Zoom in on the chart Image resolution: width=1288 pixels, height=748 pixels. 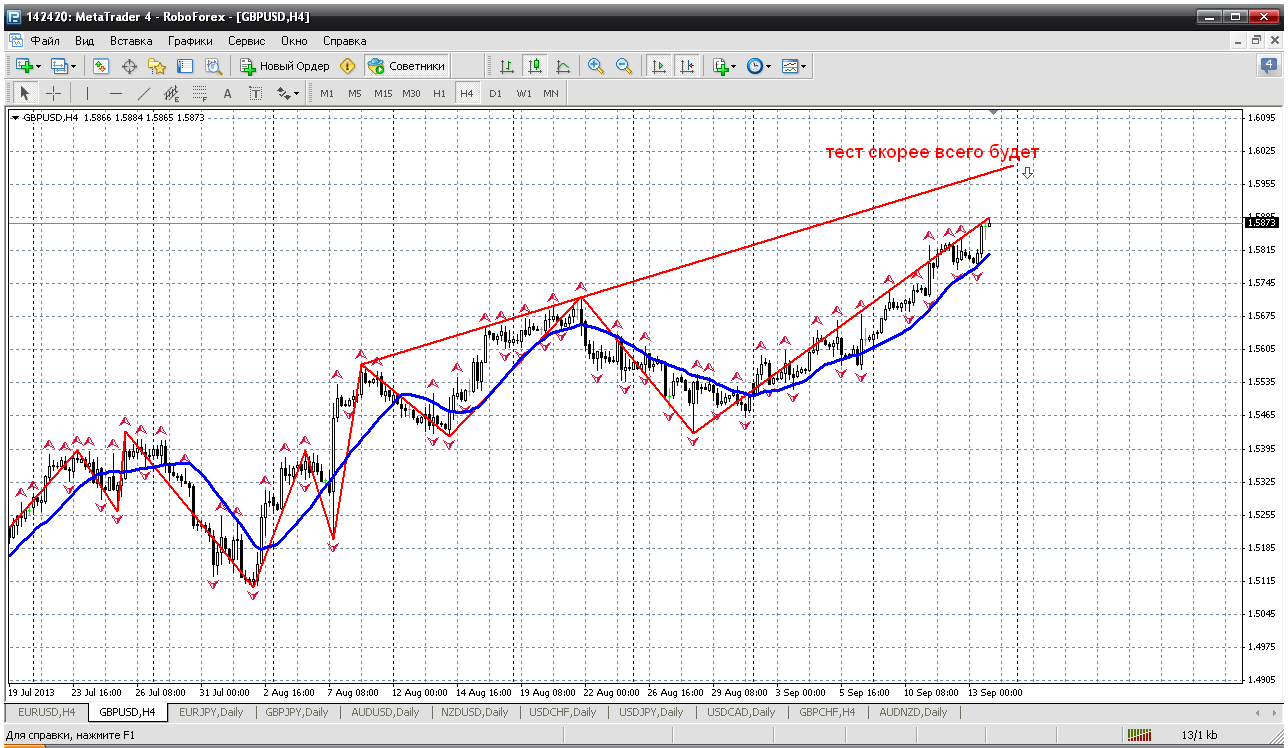click(596, 66)
